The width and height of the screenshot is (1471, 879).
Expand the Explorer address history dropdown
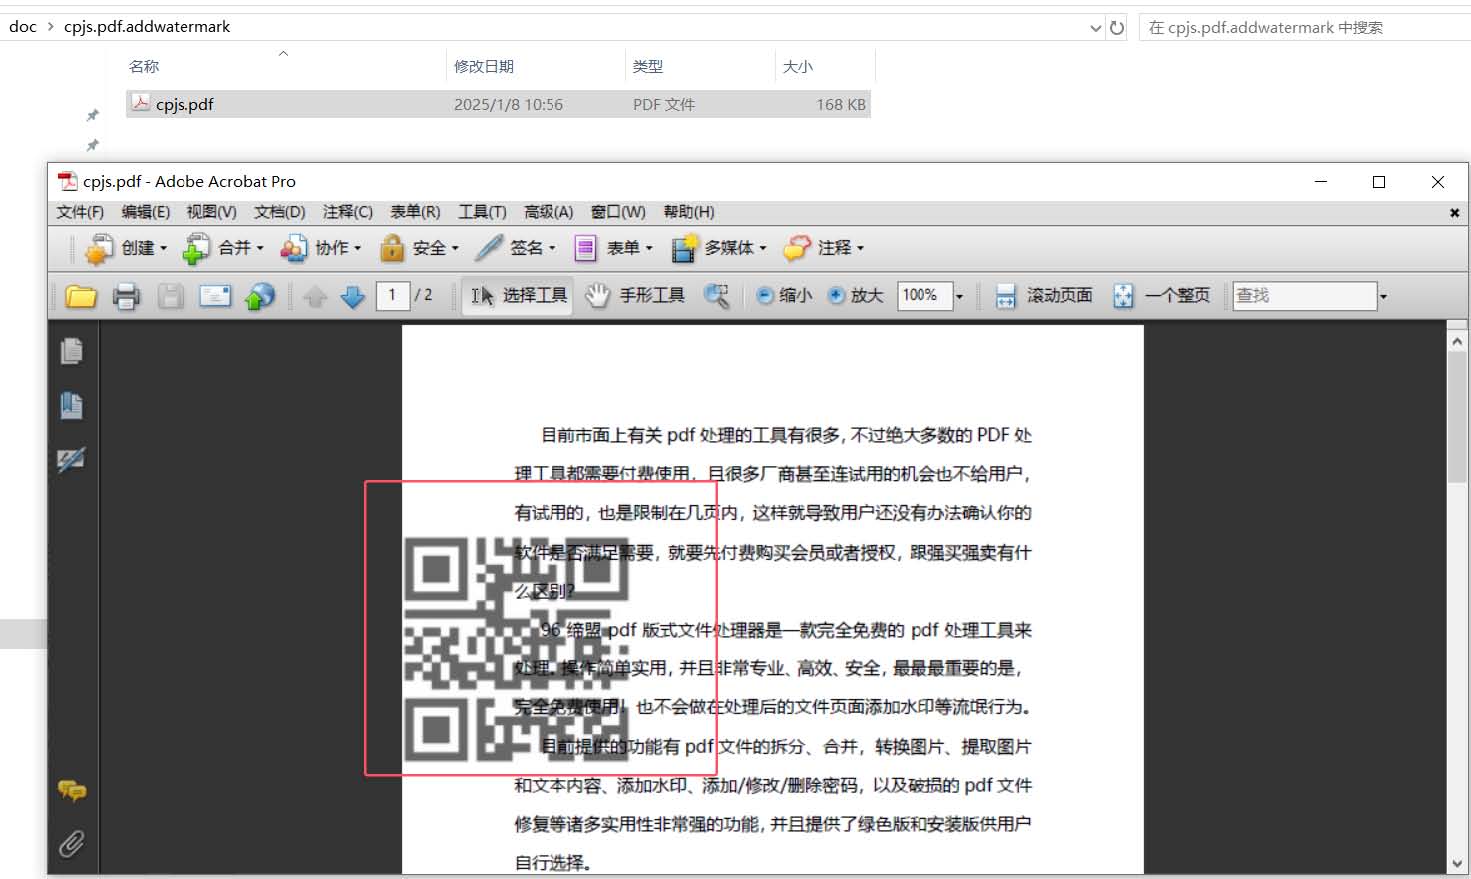pyautogui.click(x=1095, y=28)
